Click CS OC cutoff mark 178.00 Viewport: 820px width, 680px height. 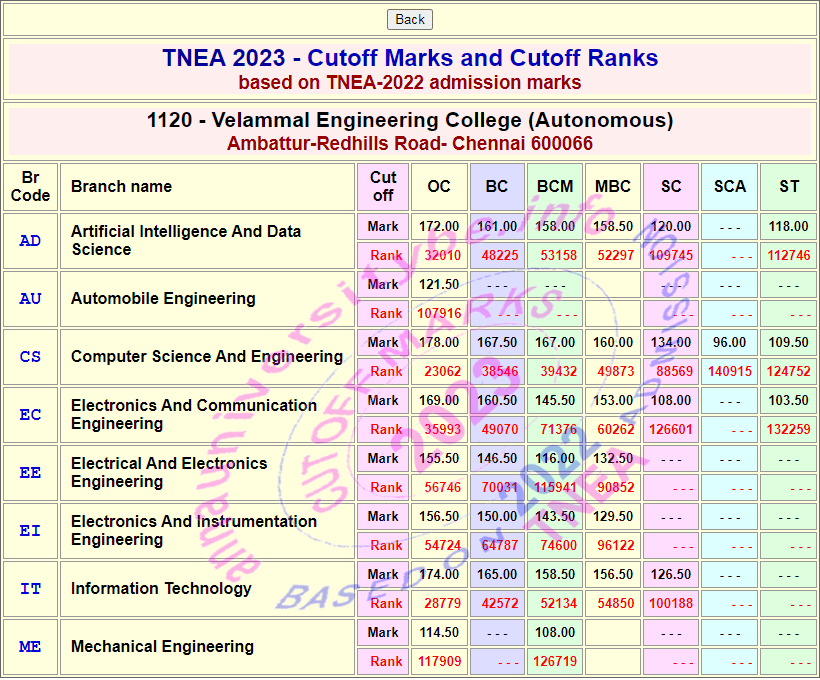coord(439,342)
